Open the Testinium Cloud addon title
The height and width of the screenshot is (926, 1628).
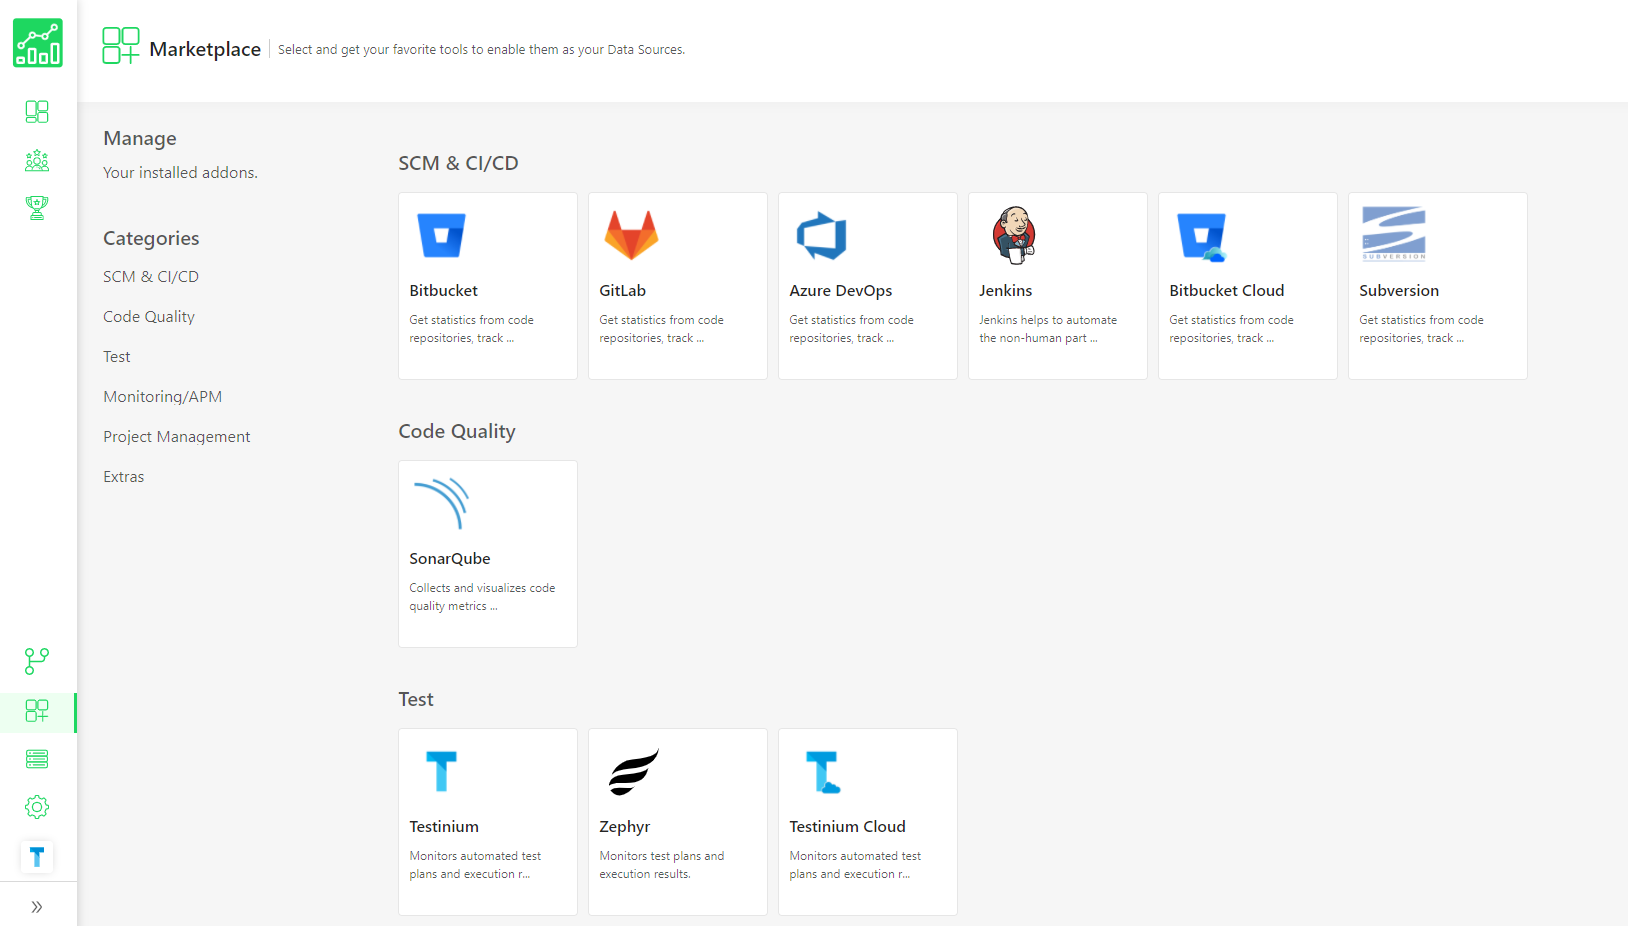(x=848, y=826)
